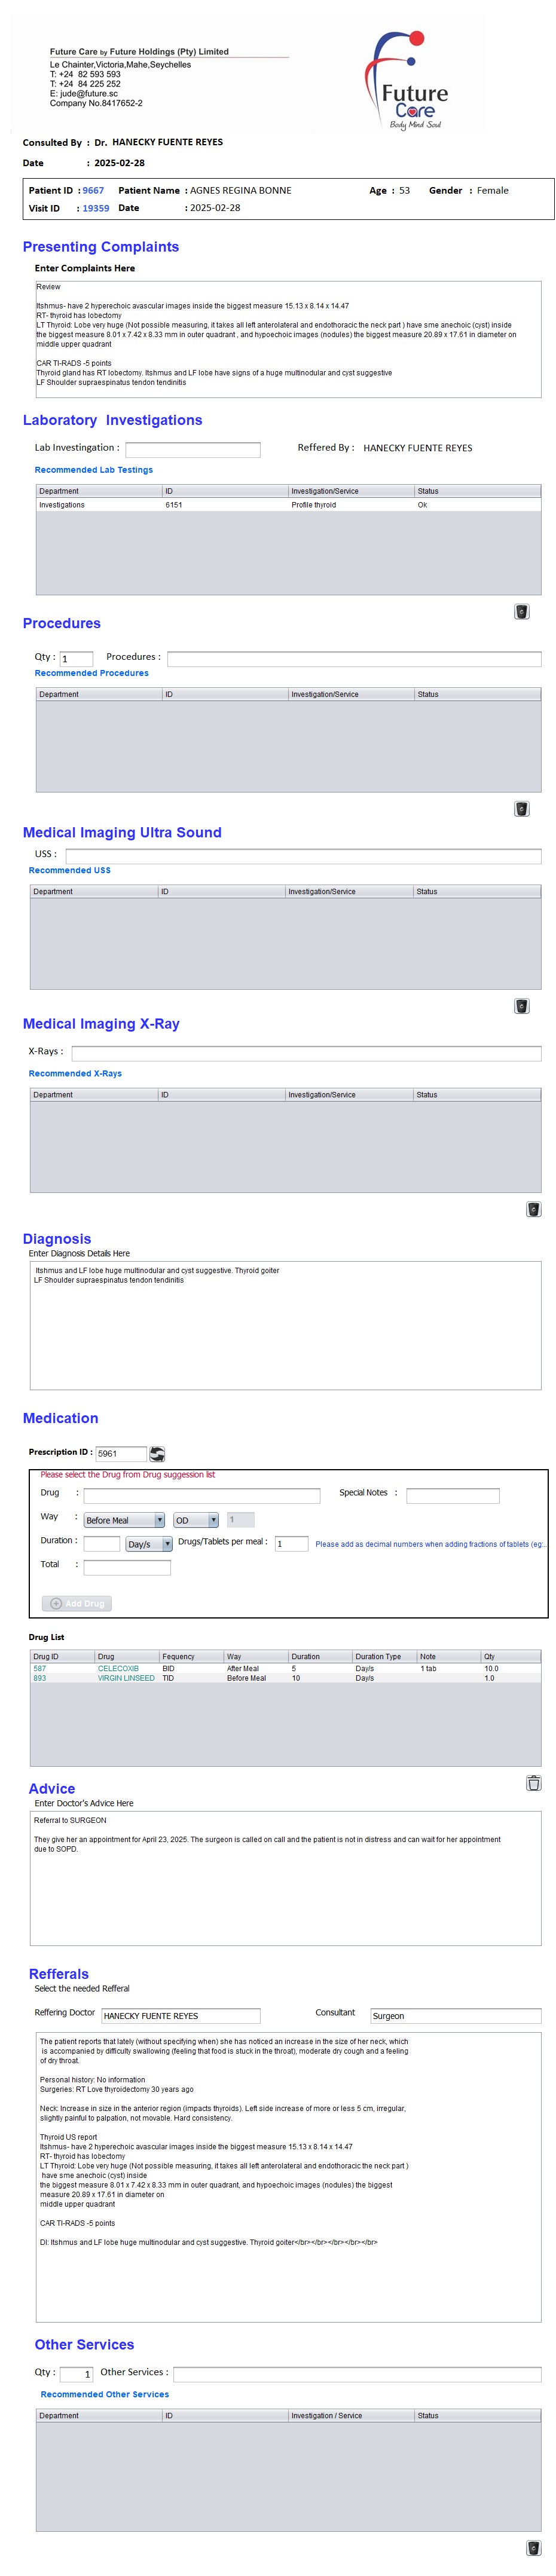Click trash icon below Recommended USS table

(521, 1005)
